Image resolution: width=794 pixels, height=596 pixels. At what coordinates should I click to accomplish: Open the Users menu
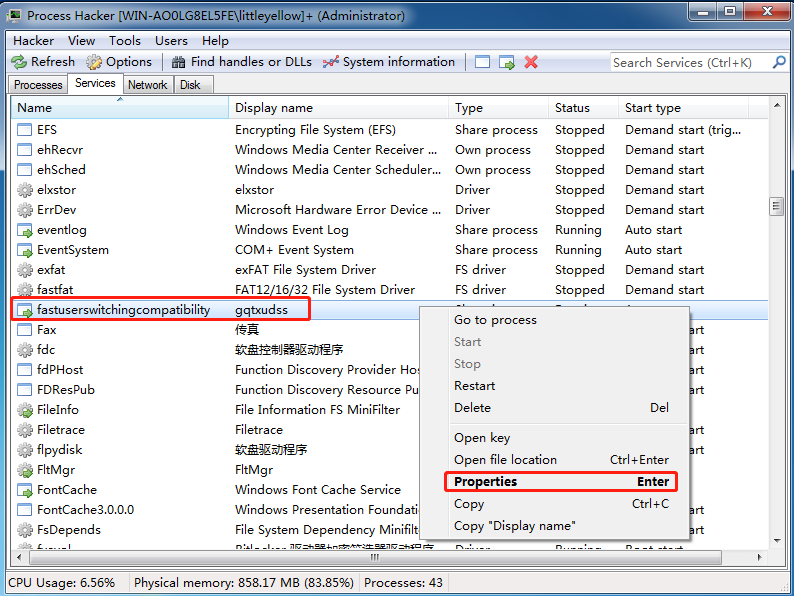click(171, 41)
